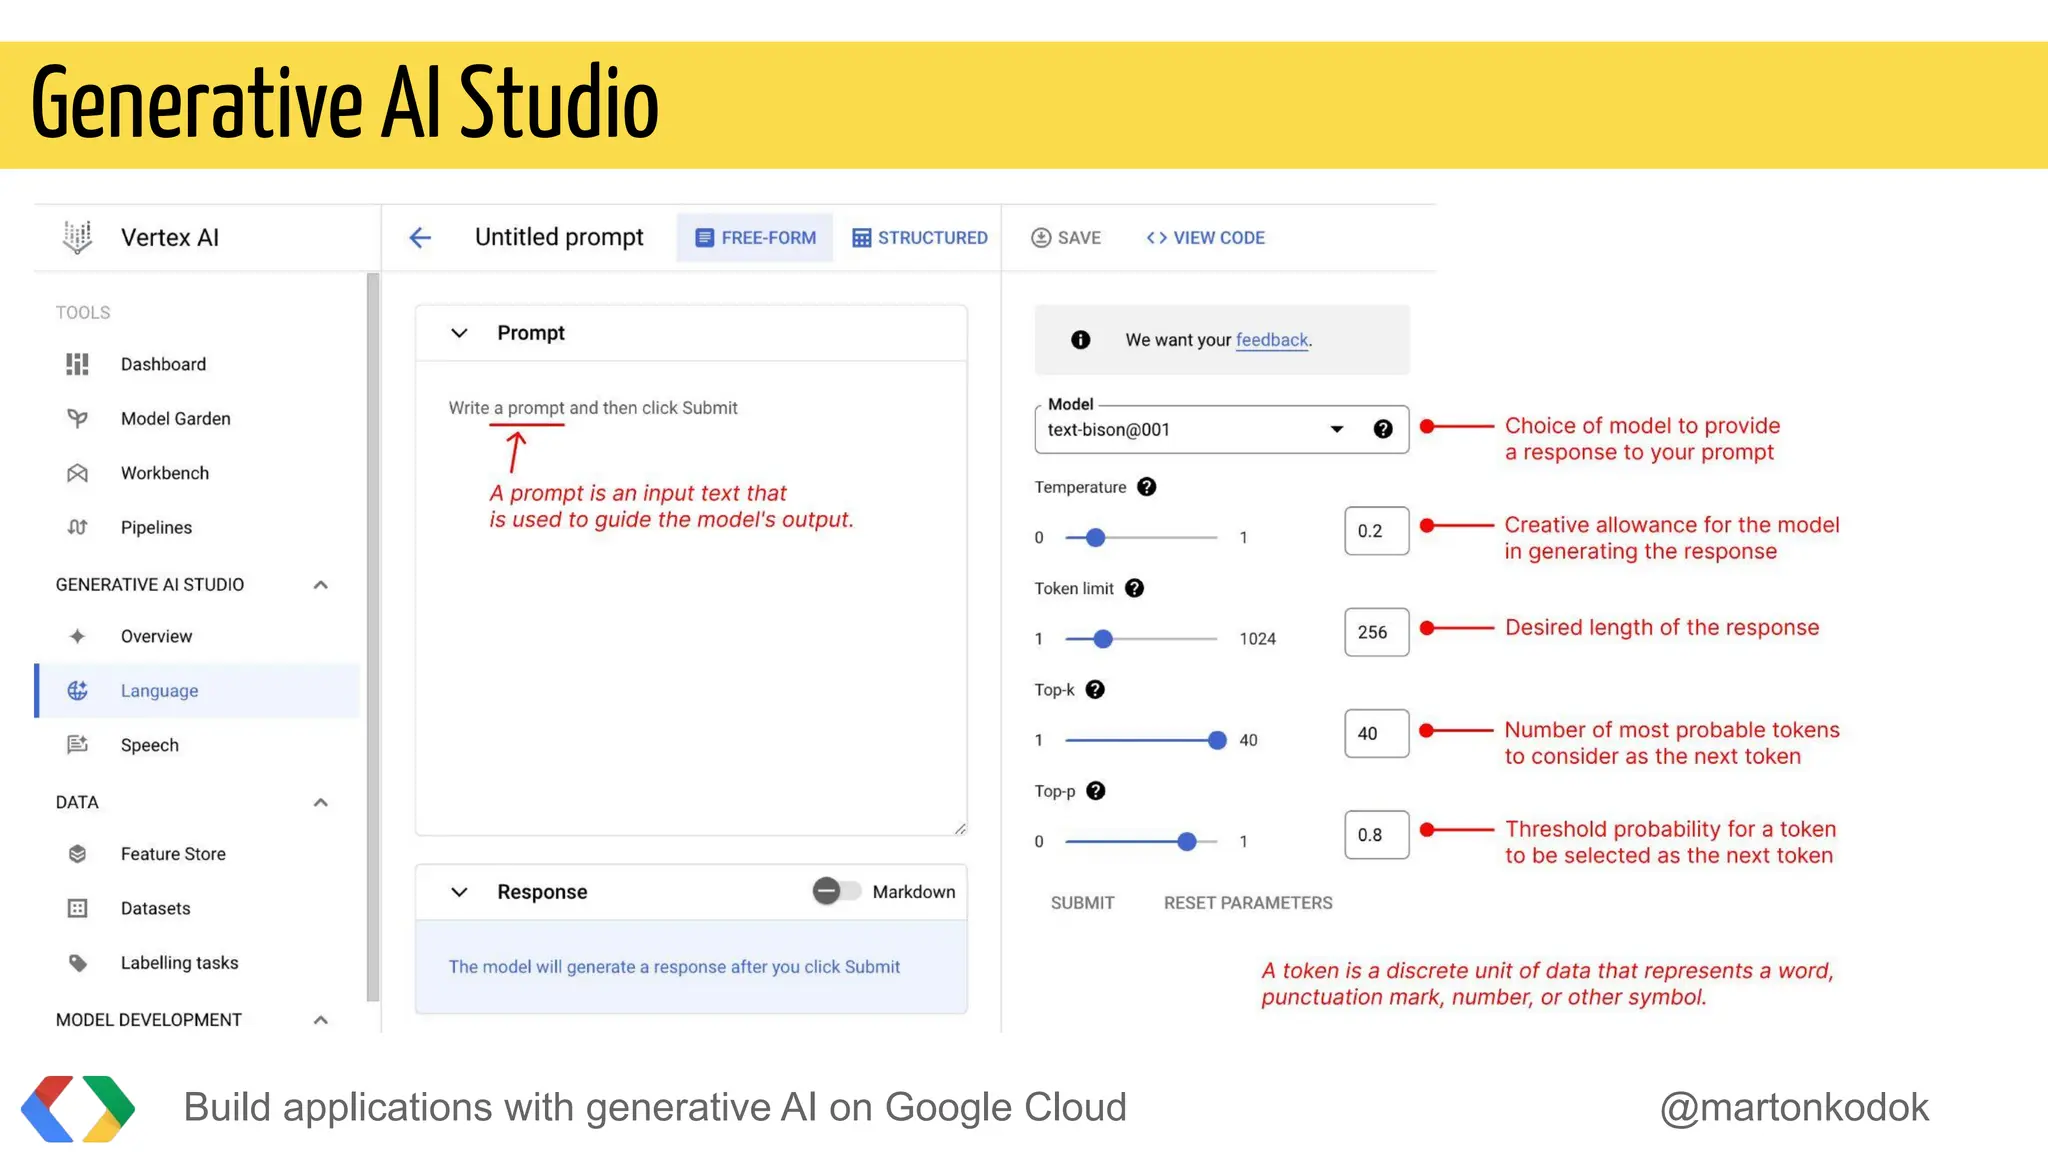Click the Labelling tasks tag icon
This screenshot has height=1152, width=2048.
tap(77, 963)
